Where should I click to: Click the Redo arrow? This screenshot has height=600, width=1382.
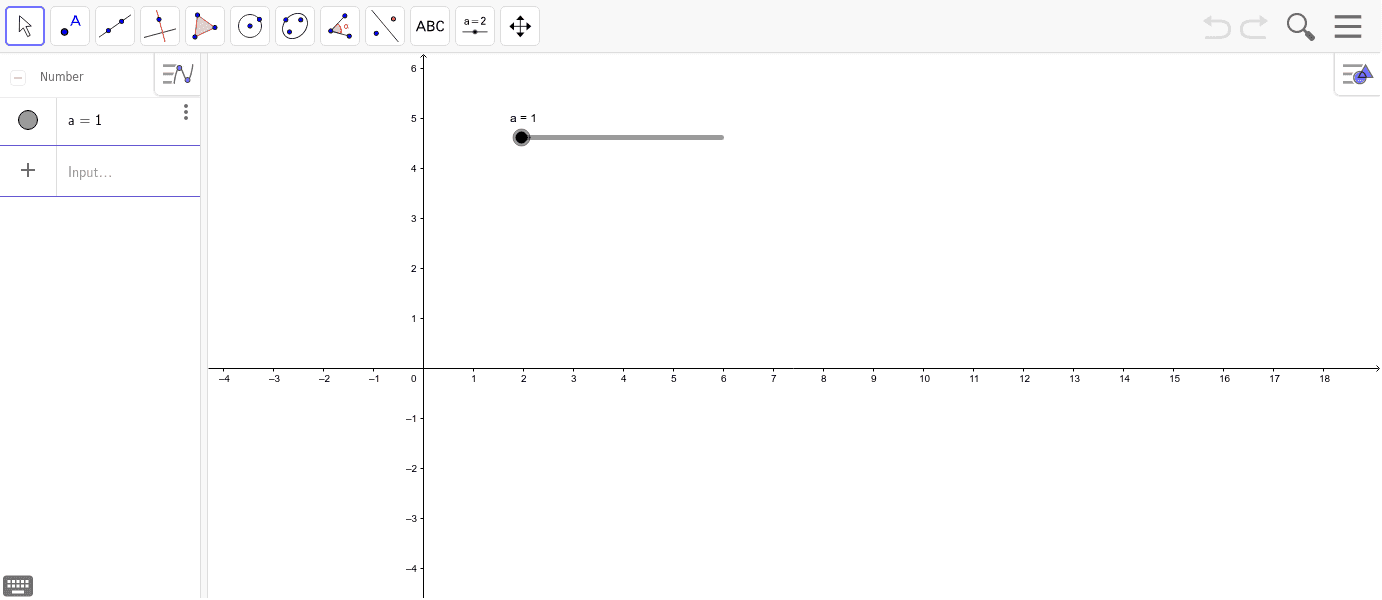click(1254, 27)
